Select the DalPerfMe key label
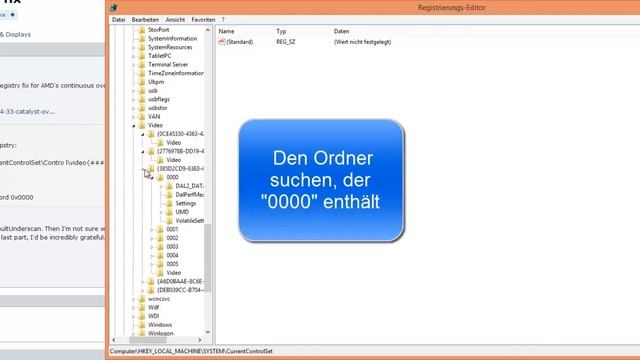The height and width of the screenshot is (360, 640). [x=189, y=195]
